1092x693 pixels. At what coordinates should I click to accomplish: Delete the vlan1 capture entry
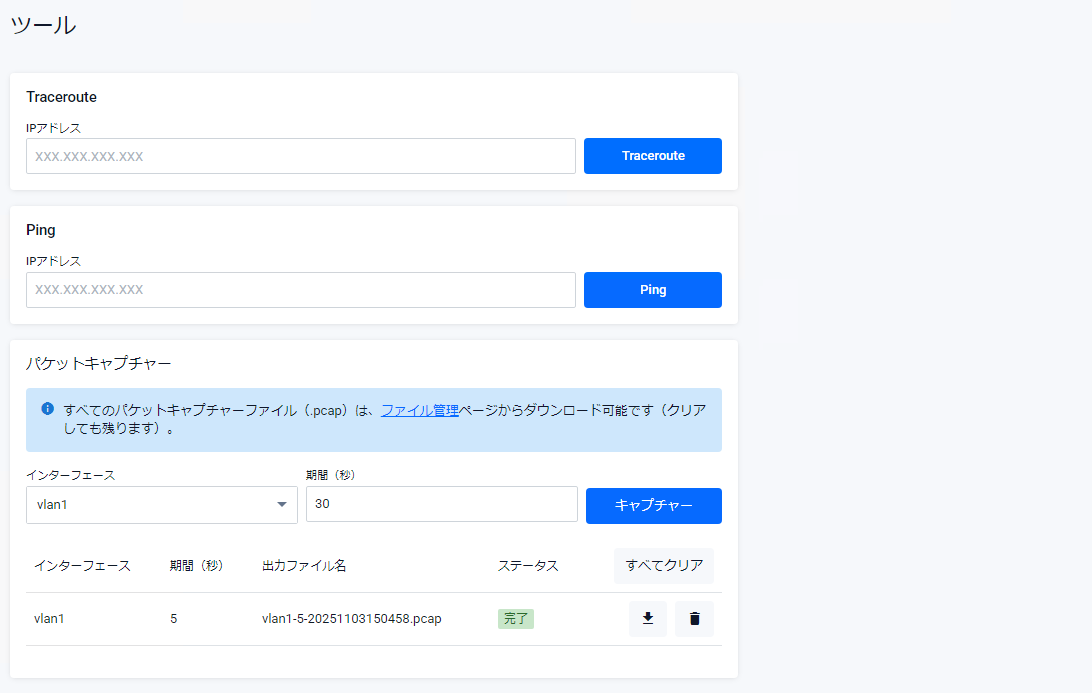[x=694, y=618]
